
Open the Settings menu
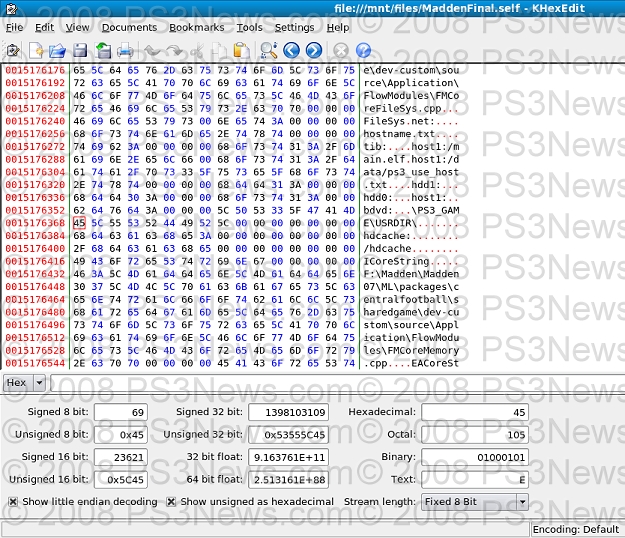tap(294, 27)
